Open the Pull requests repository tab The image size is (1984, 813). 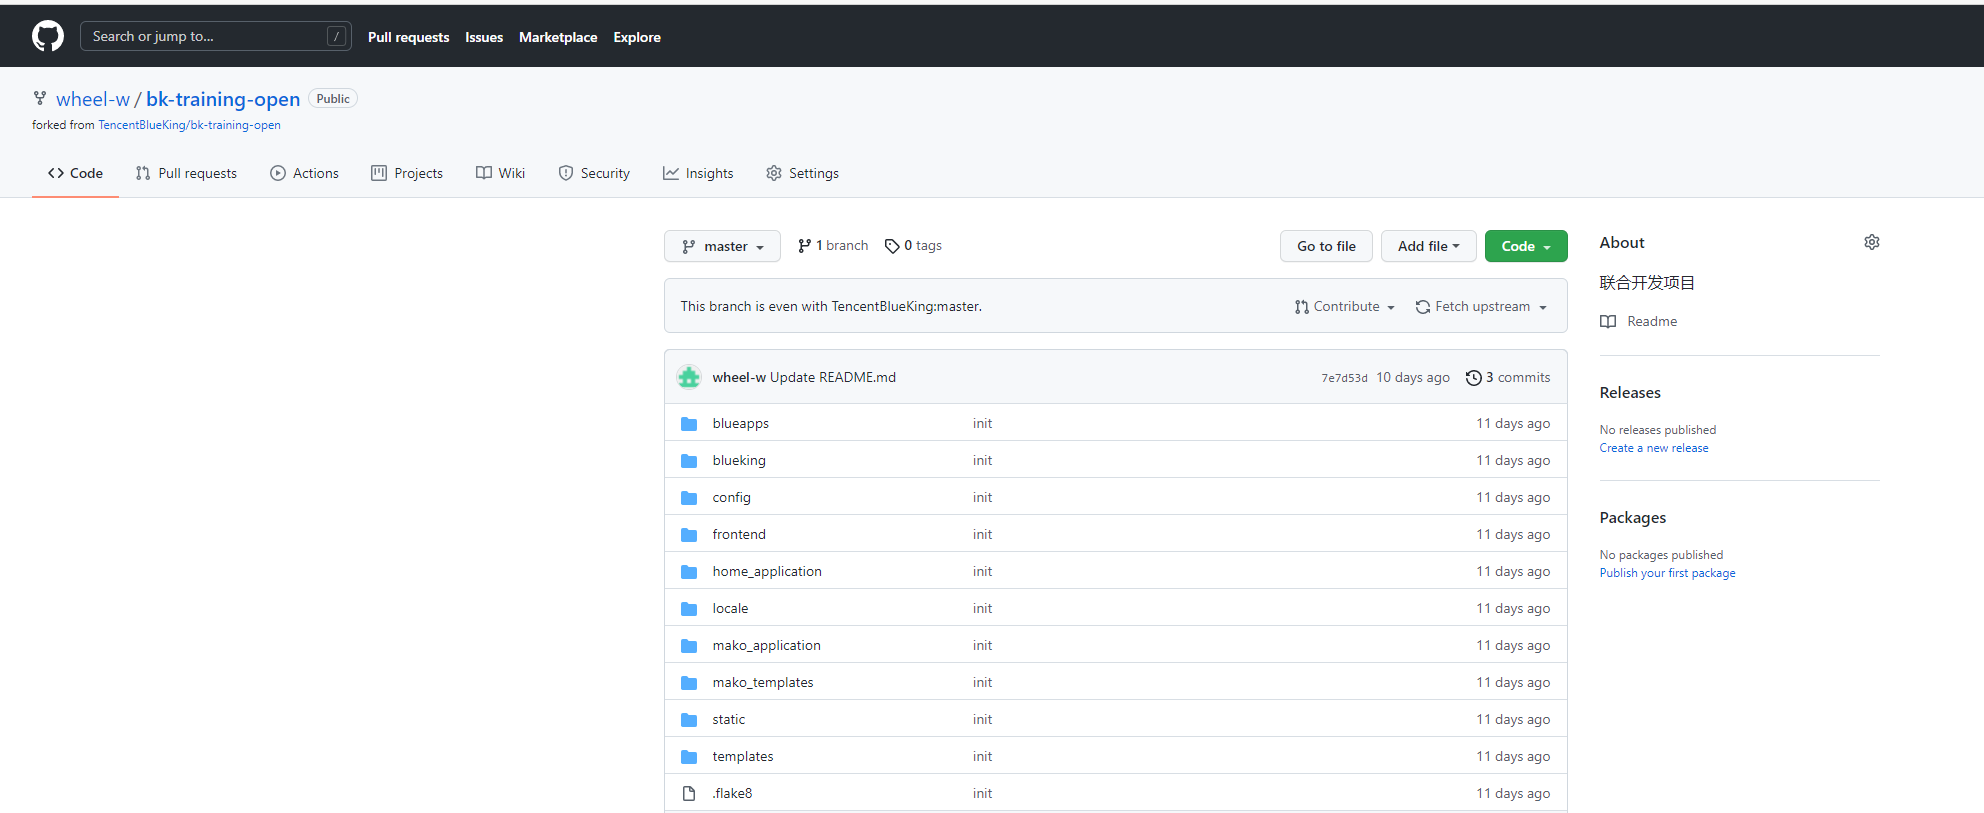pyautogui.click(x=186, y=173)
